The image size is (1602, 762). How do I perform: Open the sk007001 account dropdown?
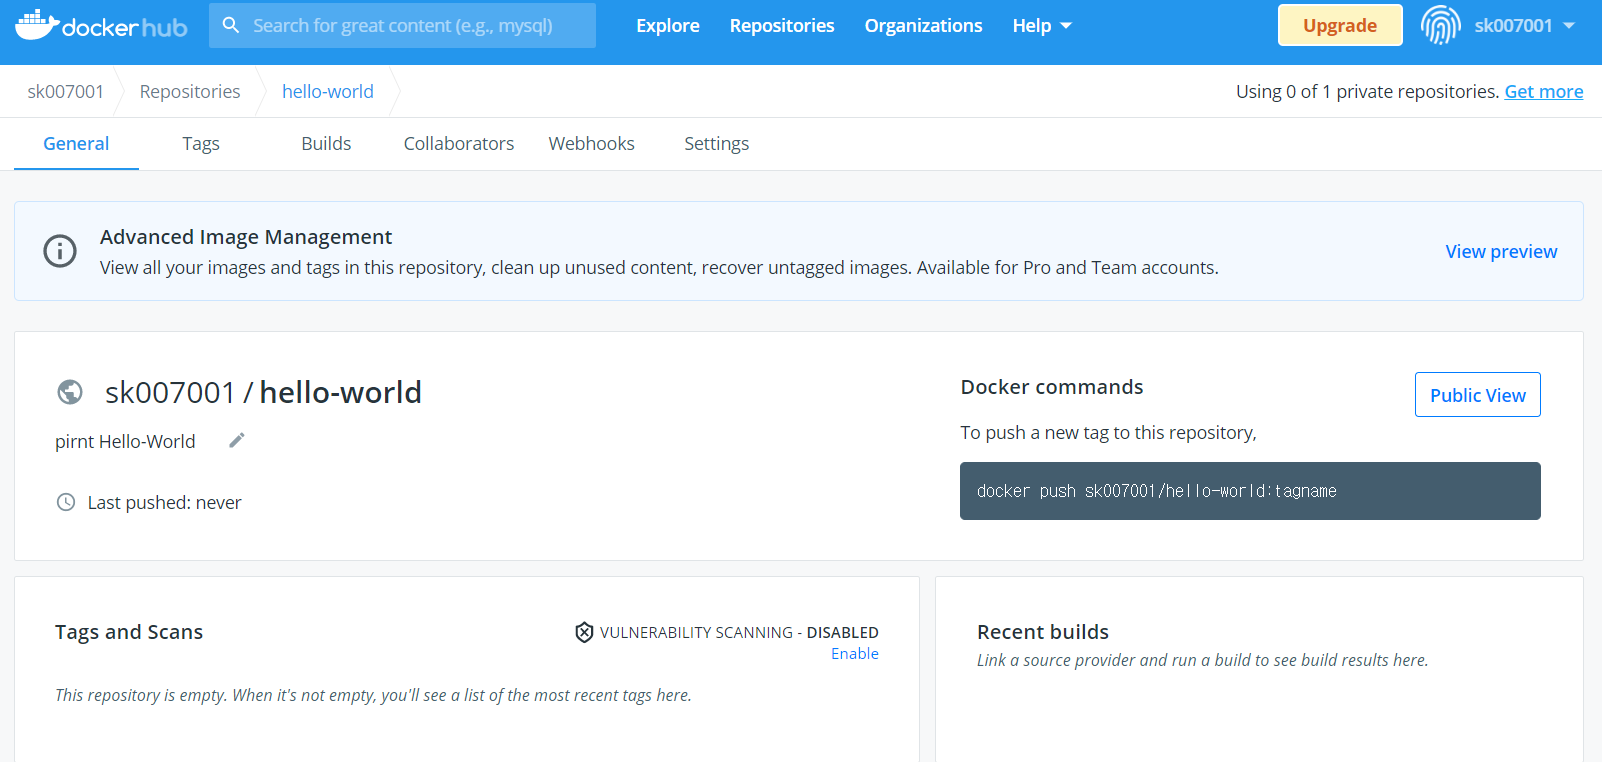point(1525,26)
